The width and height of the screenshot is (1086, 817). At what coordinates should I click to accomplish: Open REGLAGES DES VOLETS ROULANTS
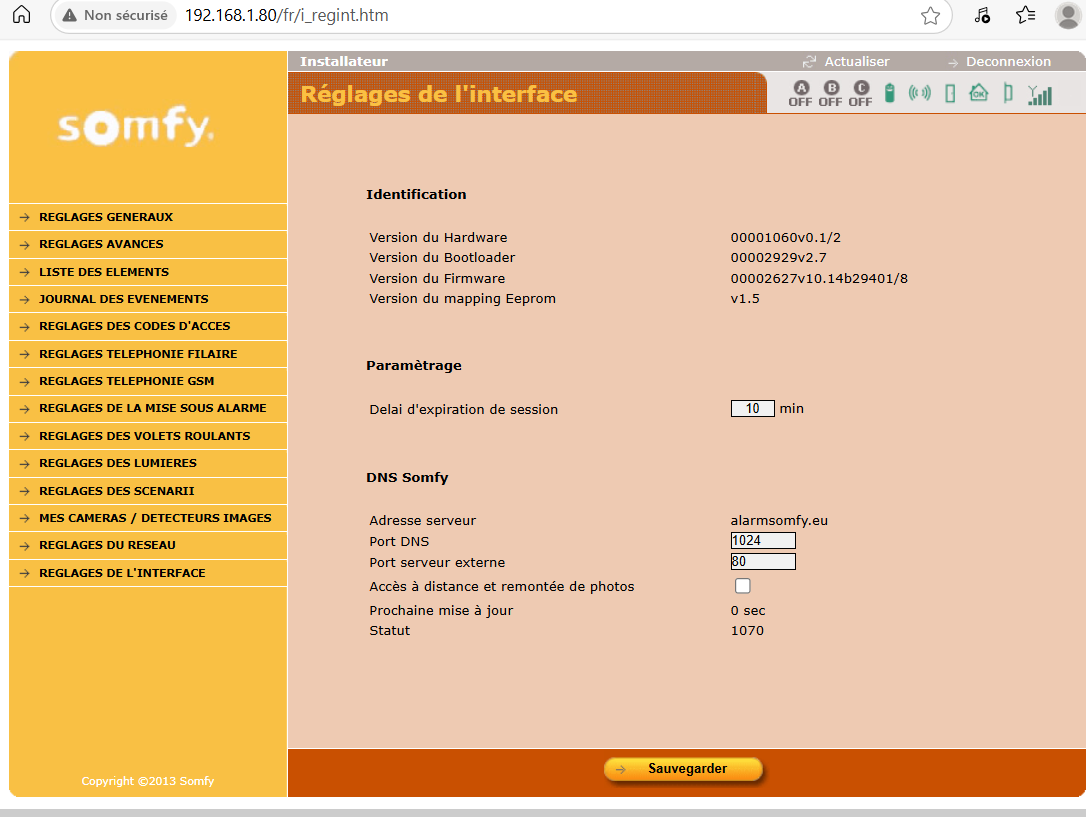click(x=148, y=436)
